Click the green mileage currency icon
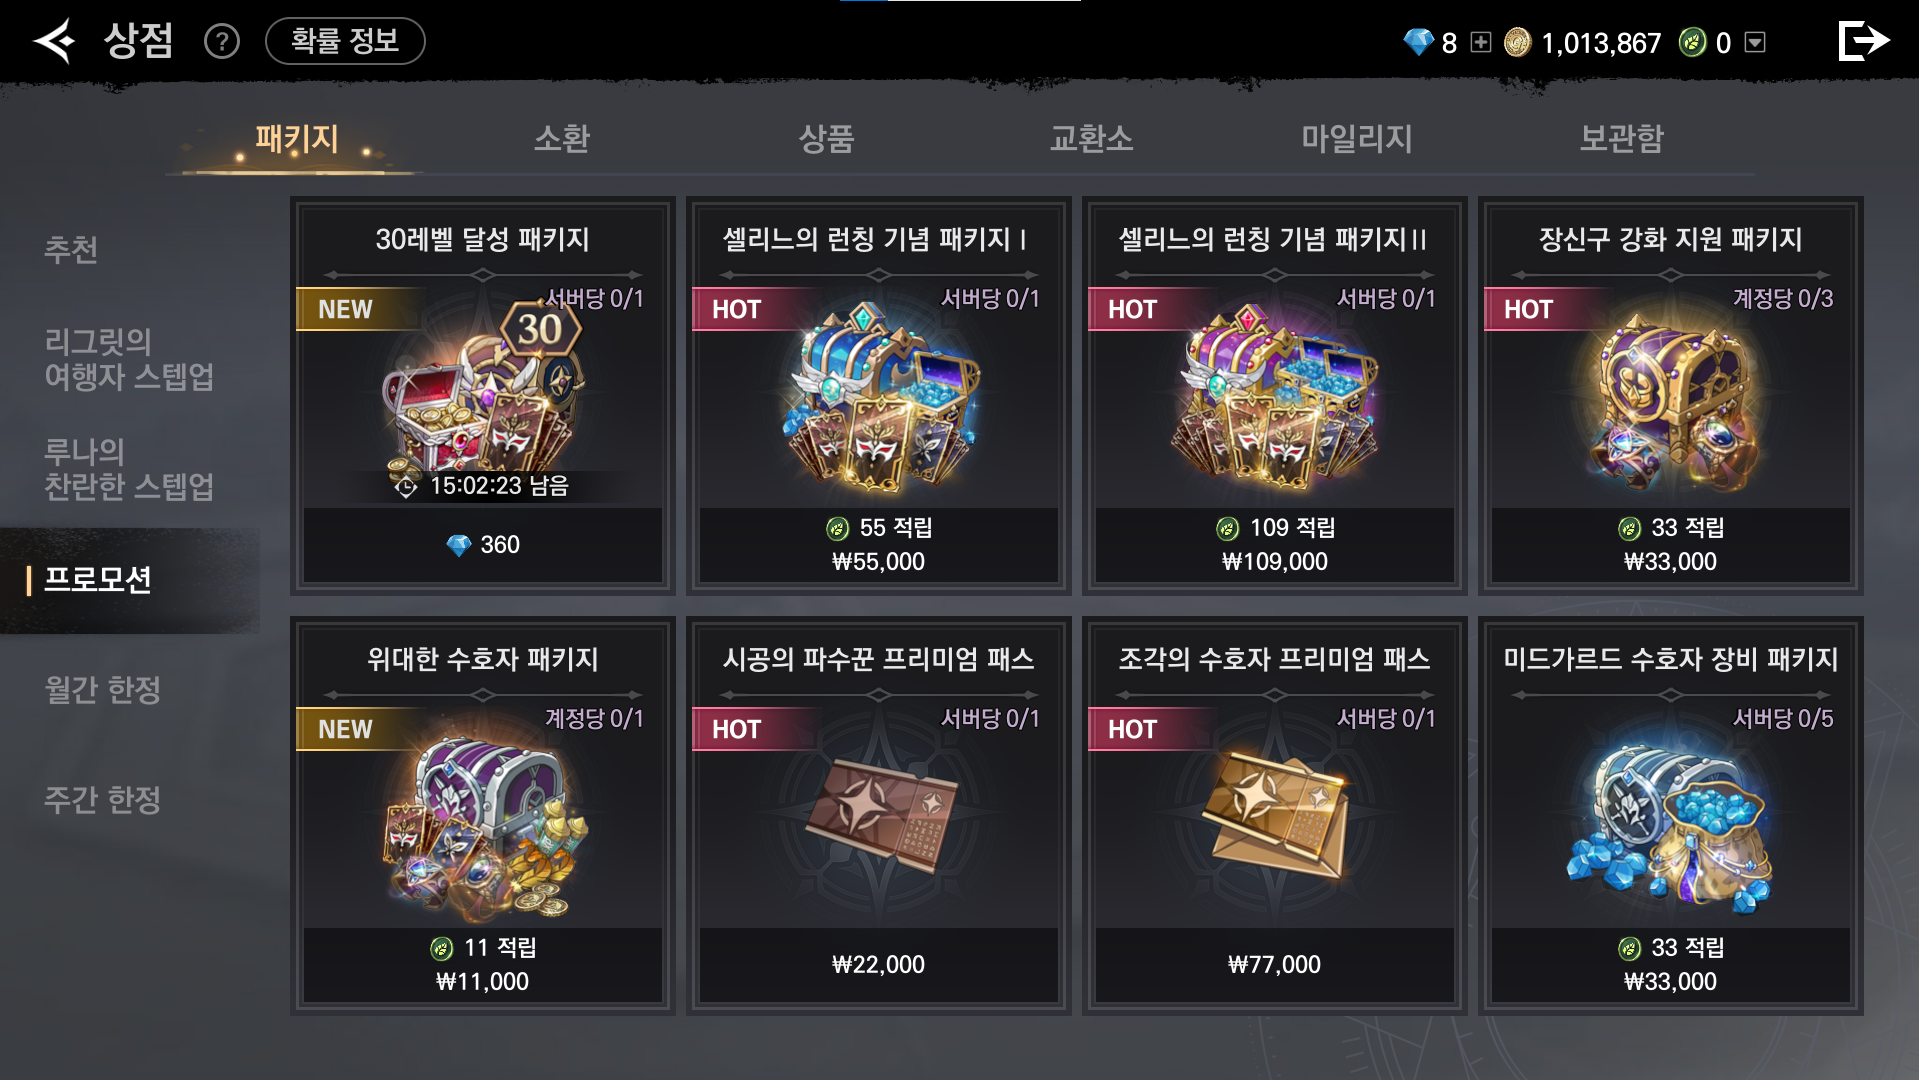The width and height of the screenshot is (1919, 1080). (x=1692, y=42)
